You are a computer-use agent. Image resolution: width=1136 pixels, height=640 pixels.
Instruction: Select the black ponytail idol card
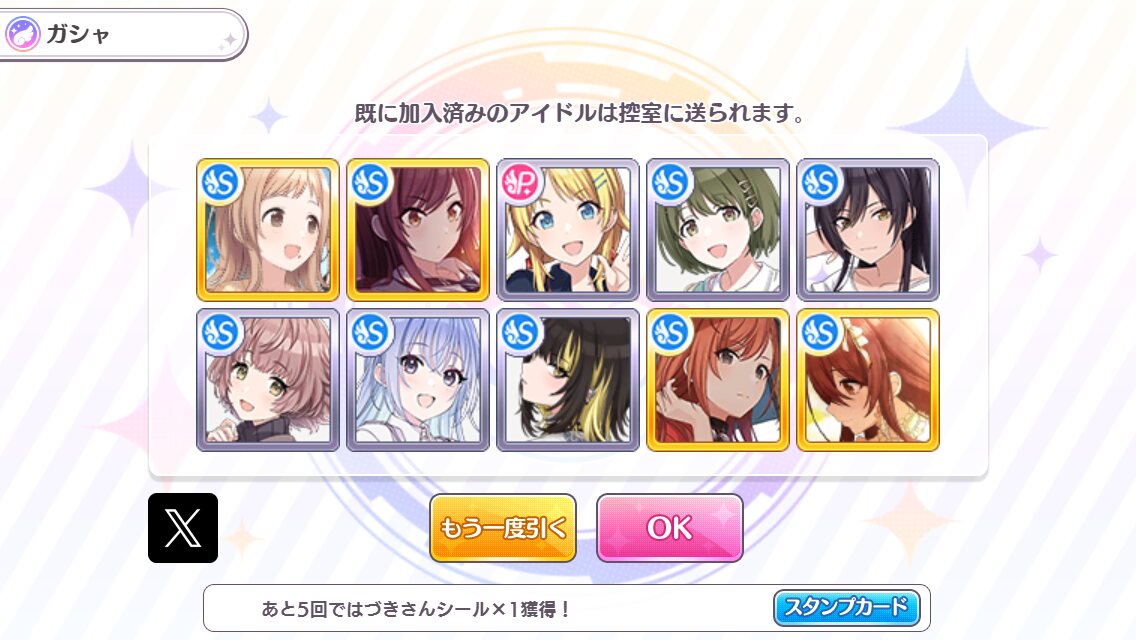tap(868, 230)
